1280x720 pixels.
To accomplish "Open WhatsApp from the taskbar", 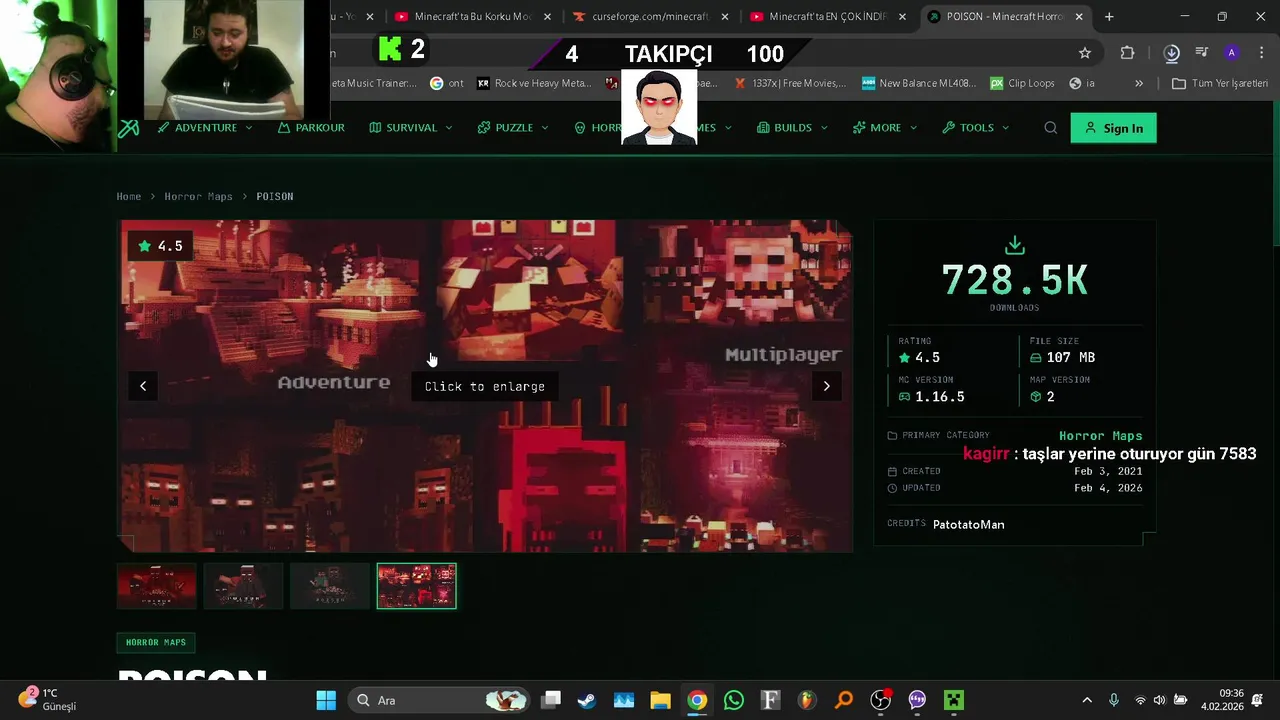I will (x=734, y=700).
